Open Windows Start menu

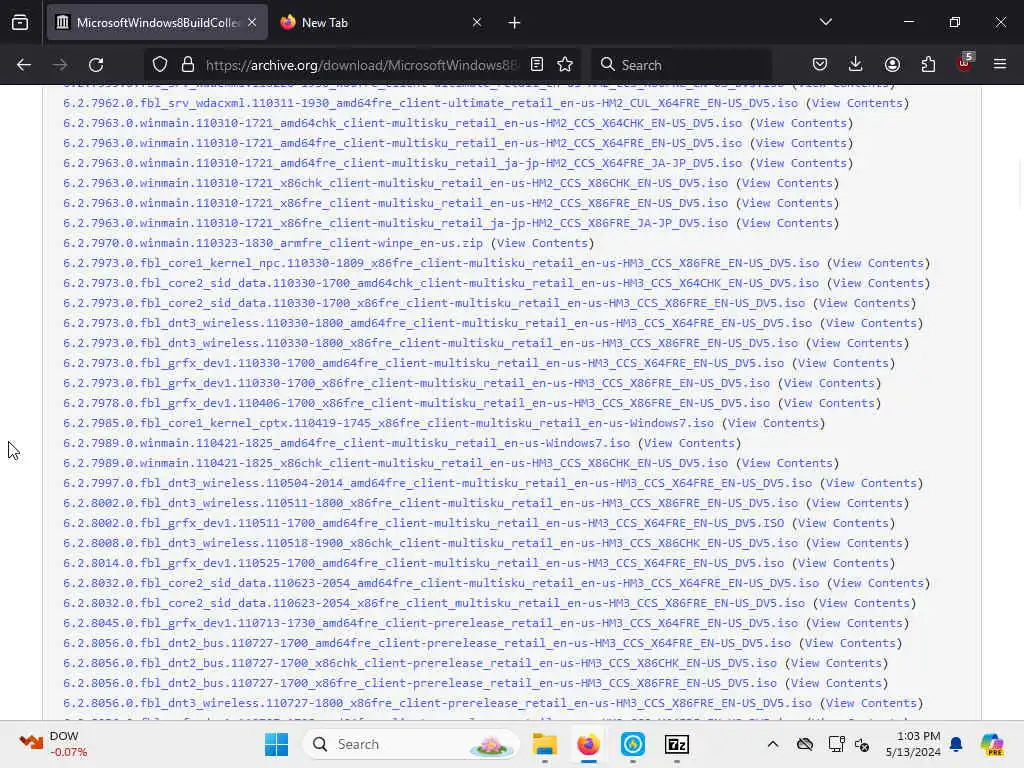pos(276,744)
